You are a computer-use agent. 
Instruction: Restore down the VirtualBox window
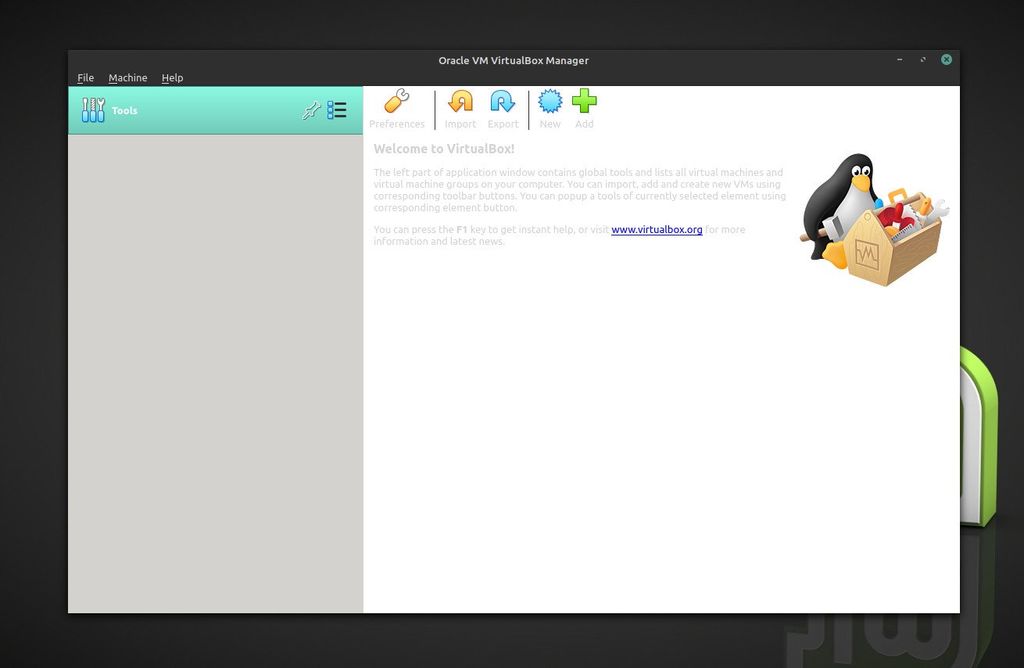(x=922, y=60)
